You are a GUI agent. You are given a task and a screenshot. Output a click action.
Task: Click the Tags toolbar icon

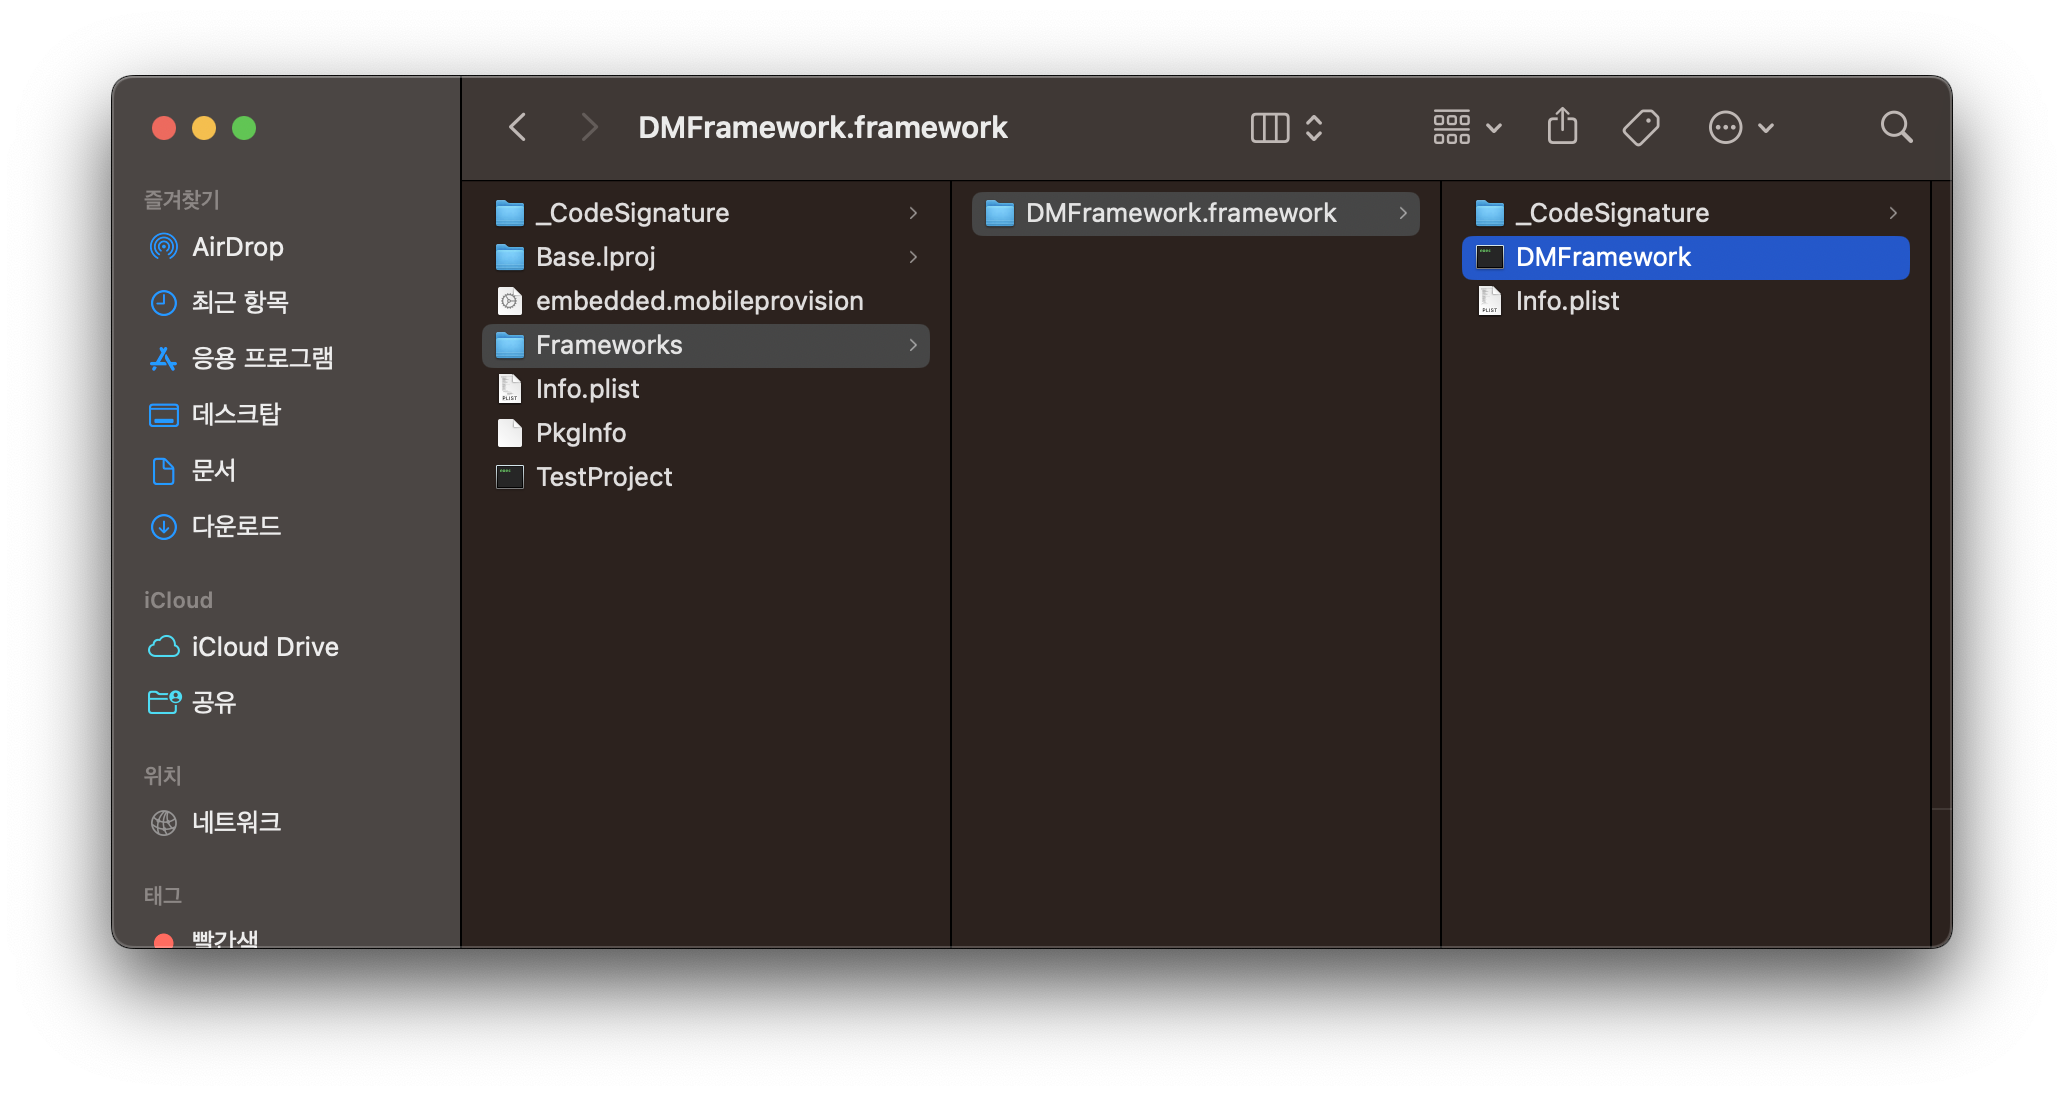tap(1640, 128)
